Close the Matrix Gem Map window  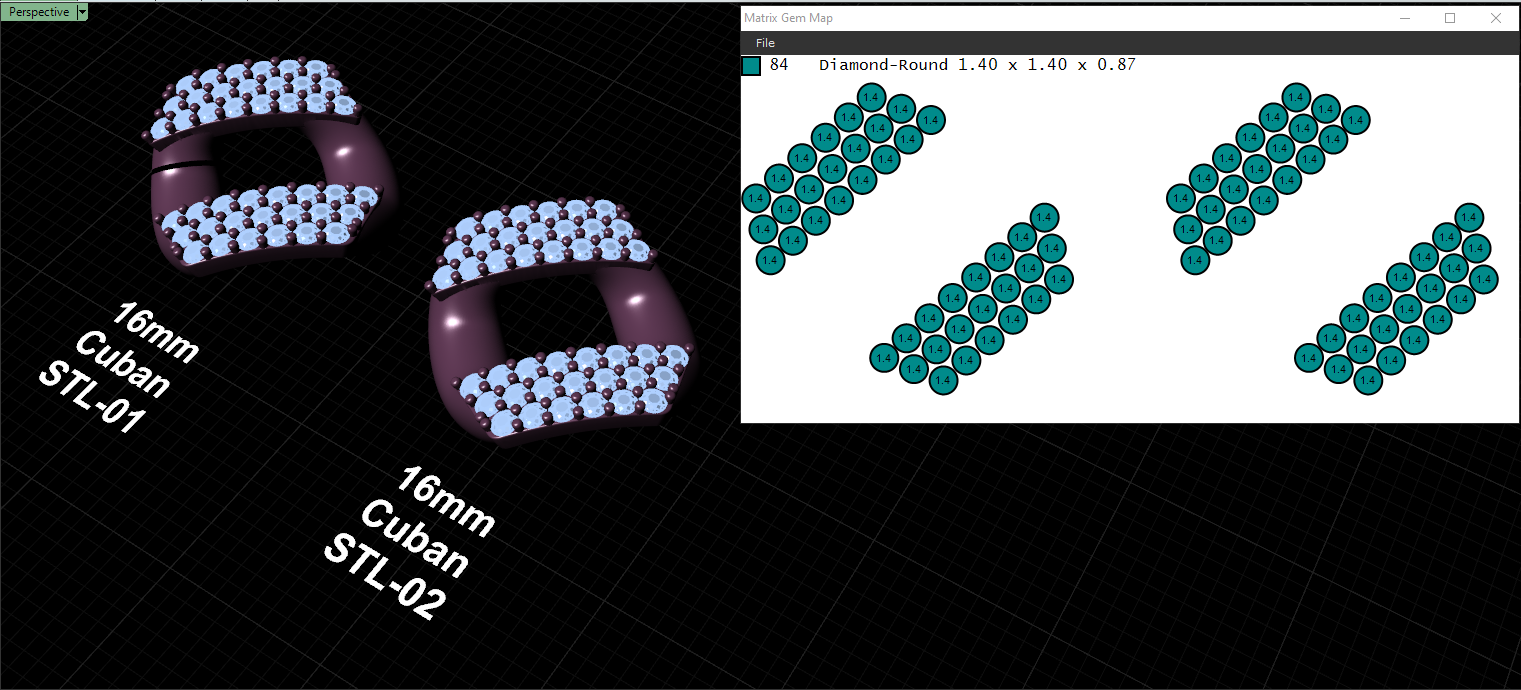[1496, 18]
